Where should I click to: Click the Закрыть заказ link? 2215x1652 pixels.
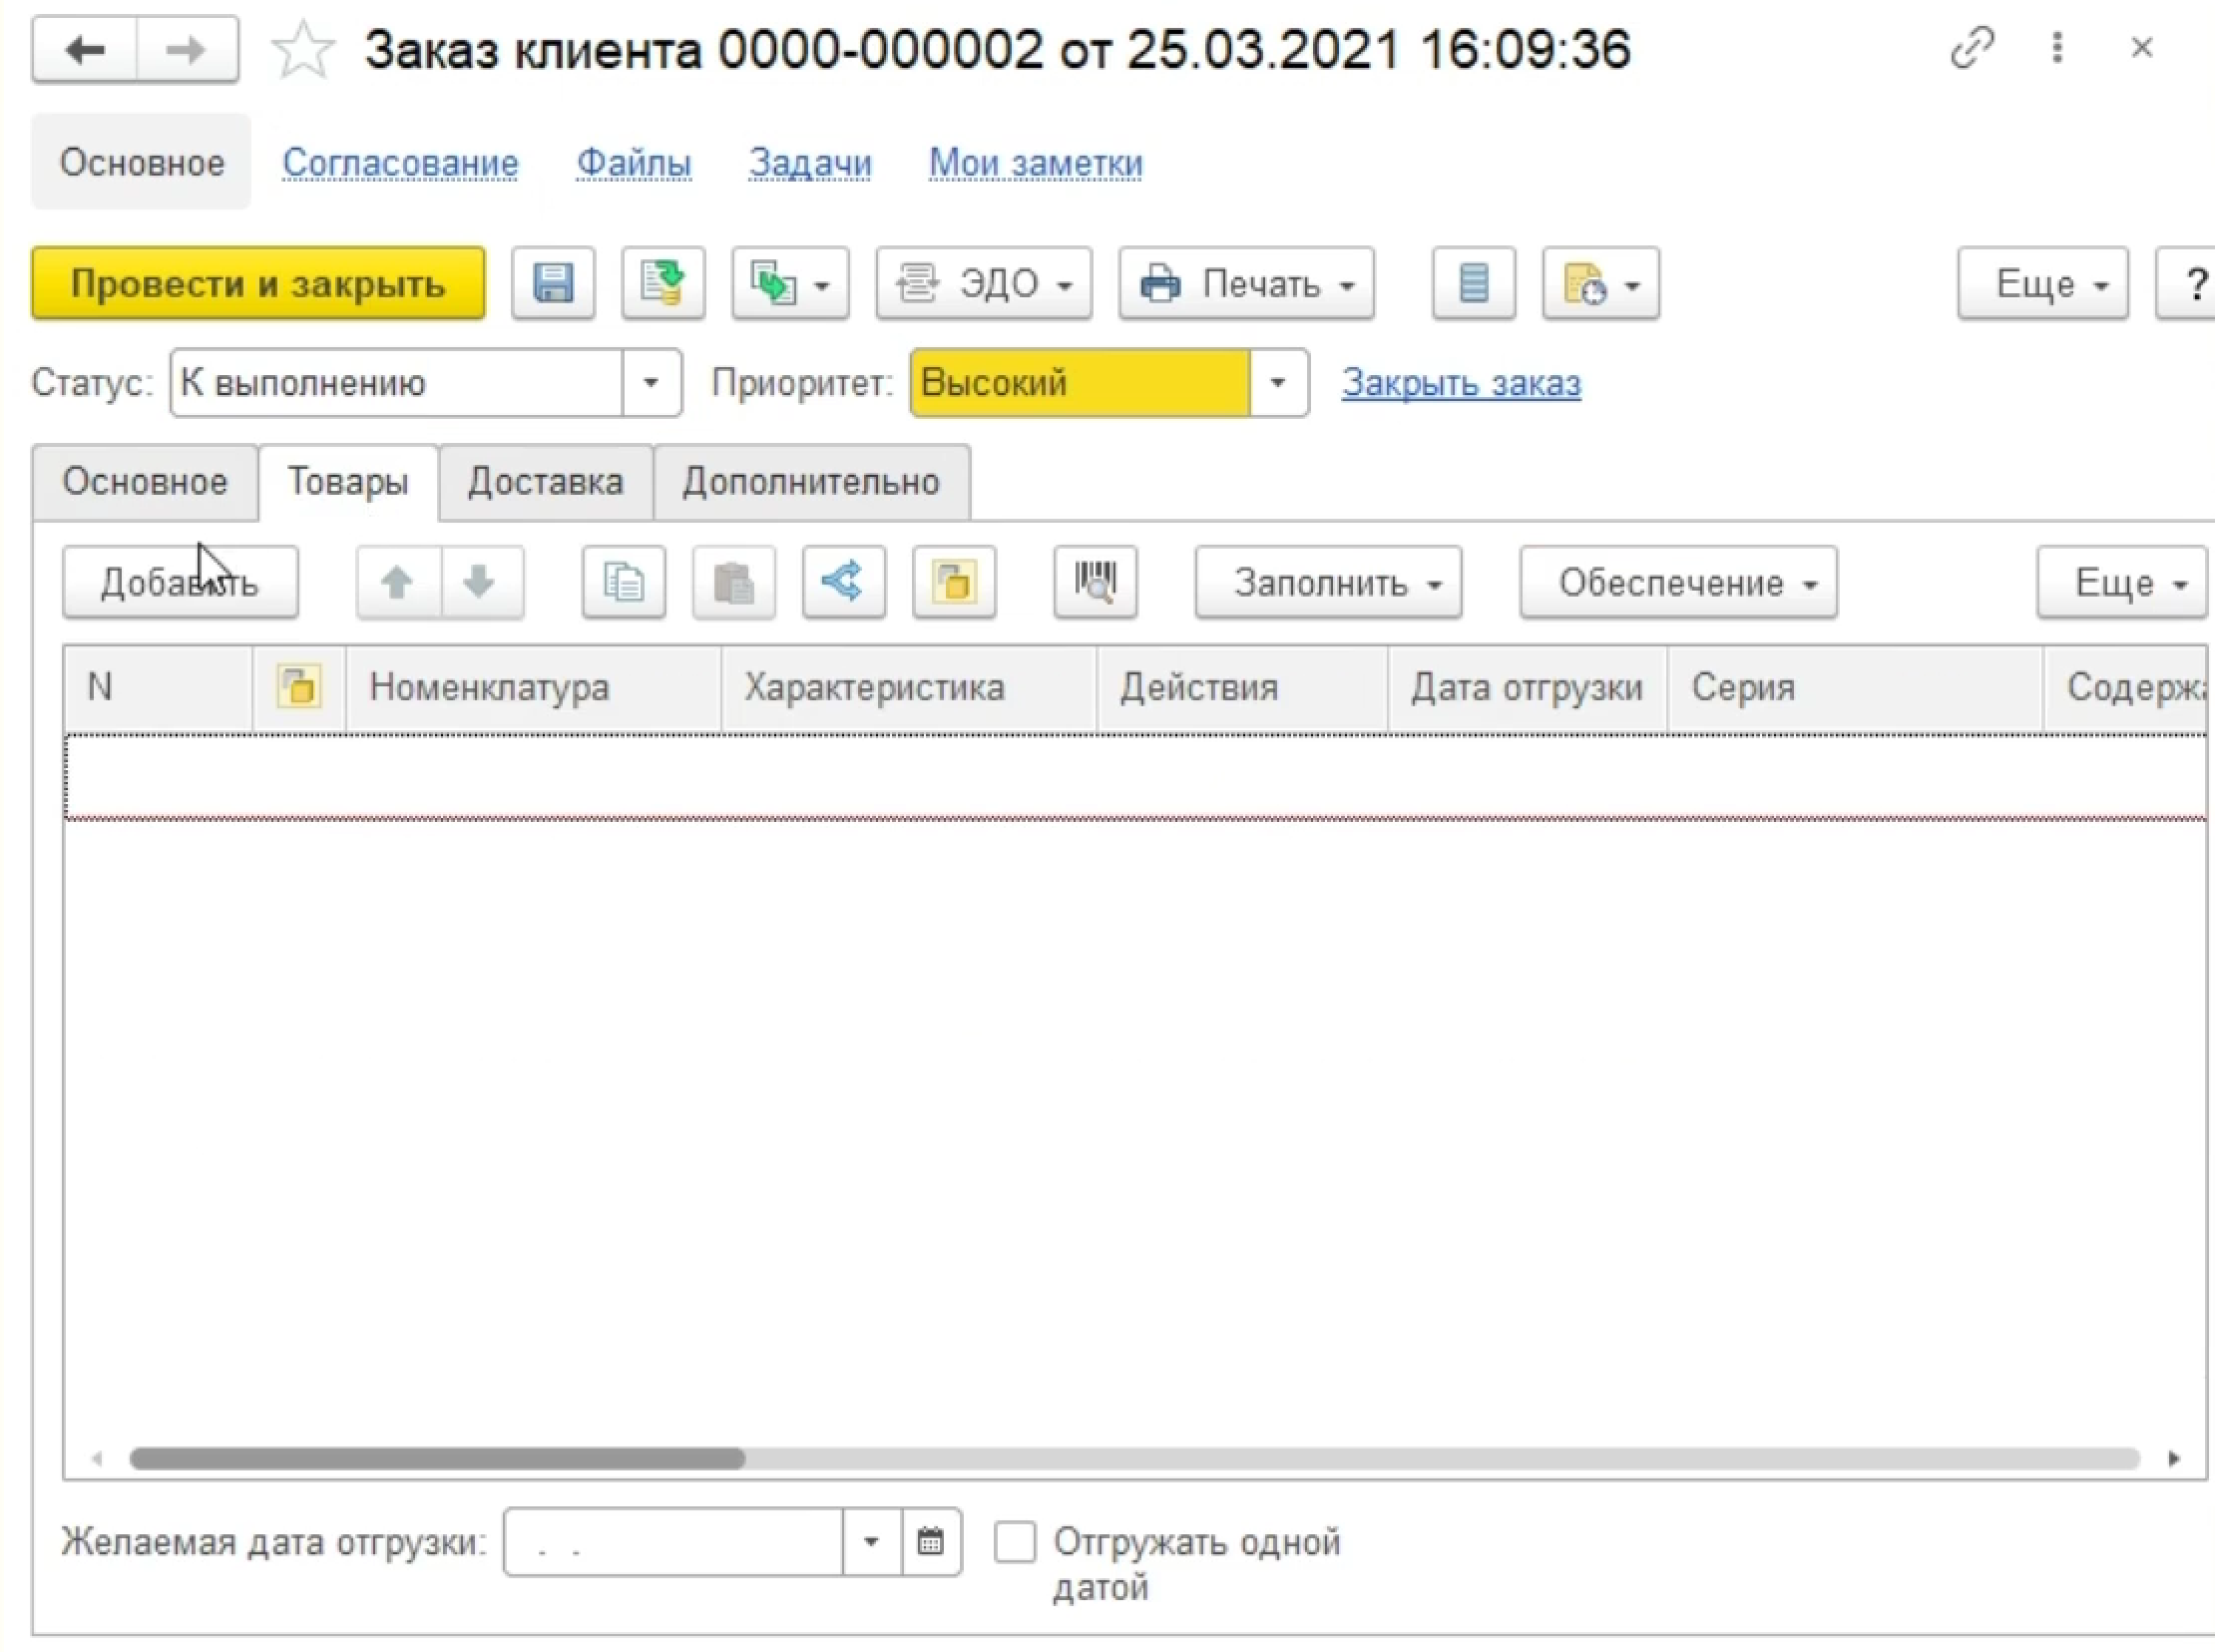(1461, 382)
